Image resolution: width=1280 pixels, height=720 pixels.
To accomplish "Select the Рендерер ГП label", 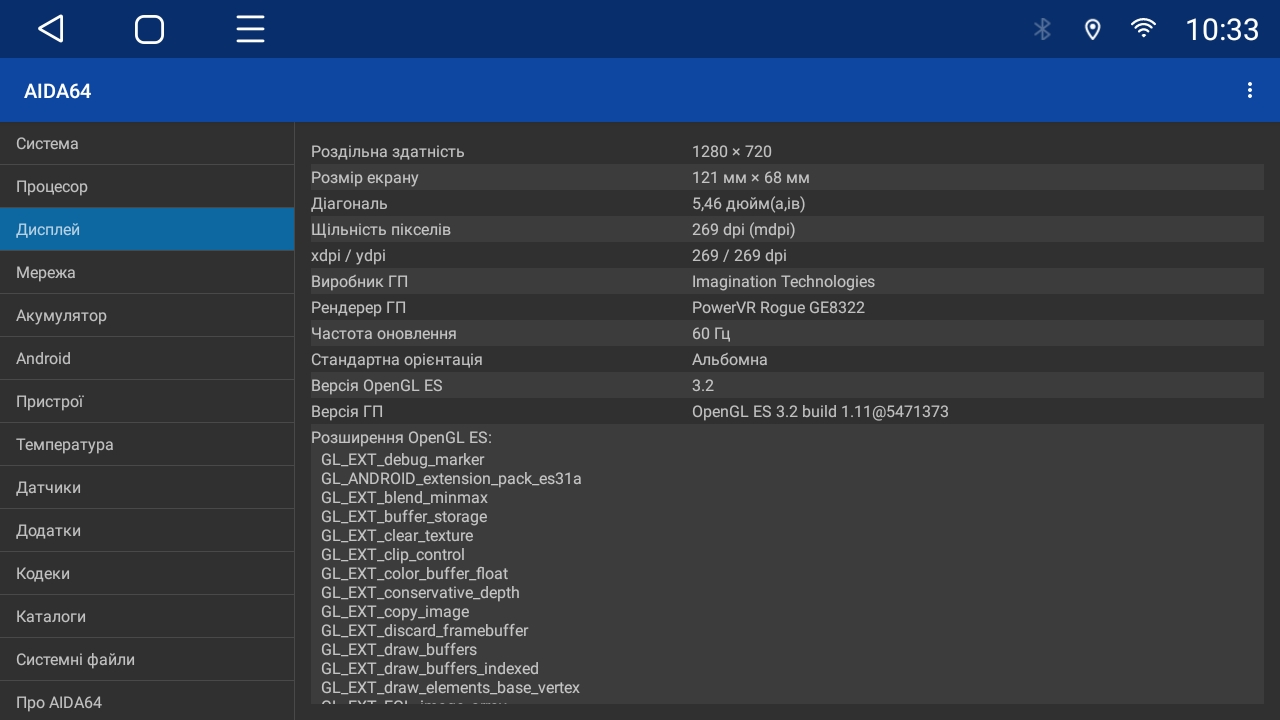I will pos(358,308).
